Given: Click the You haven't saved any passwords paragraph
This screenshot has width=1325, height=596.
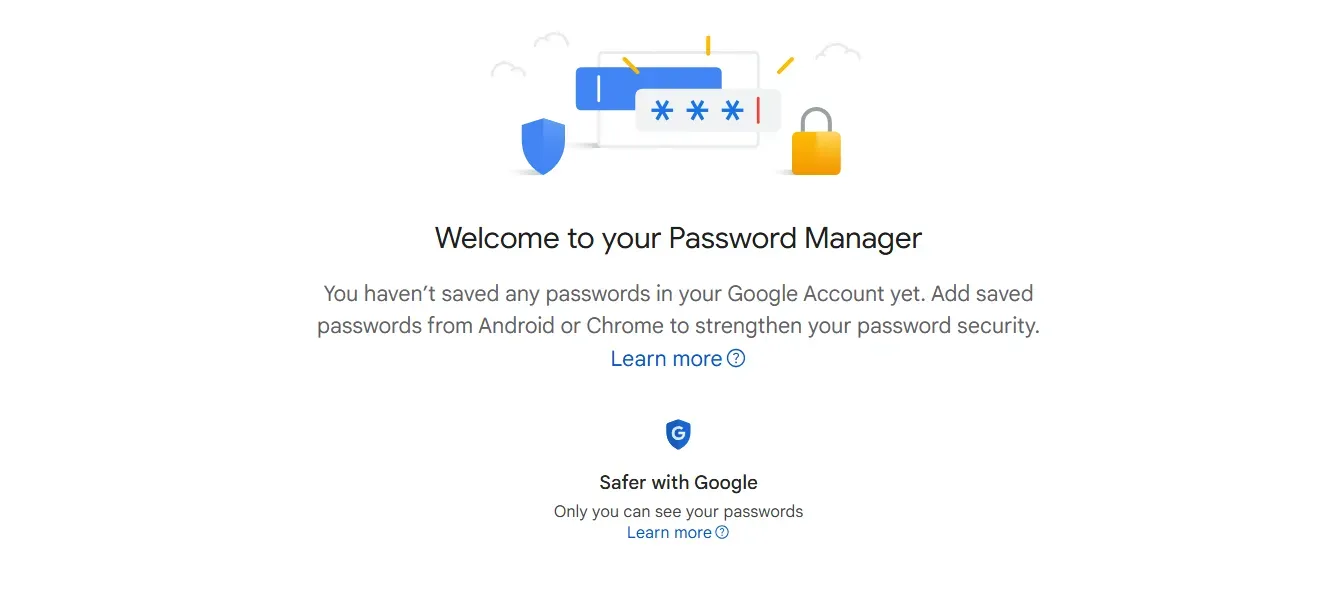Looking at the screenshot, I should click(678, 310).
